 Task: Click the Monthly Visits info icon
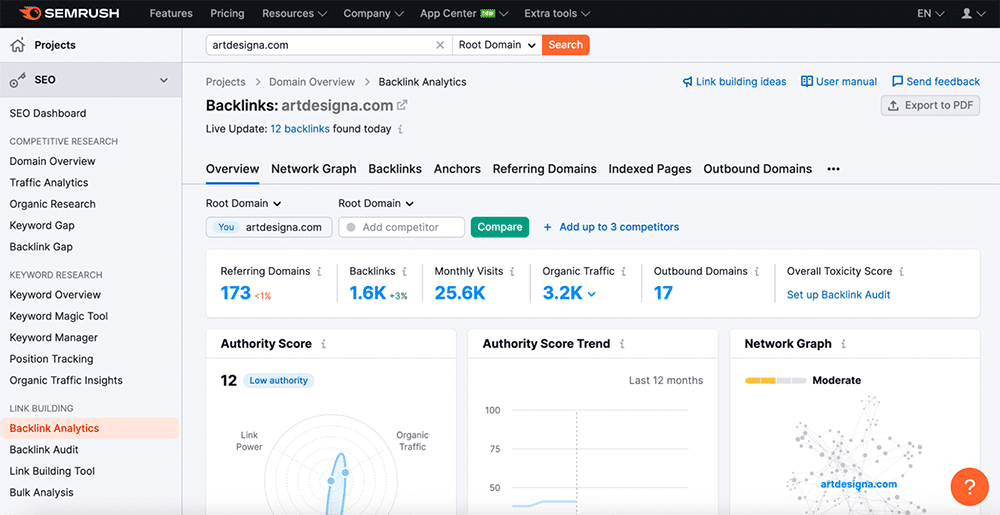(512, 272)
